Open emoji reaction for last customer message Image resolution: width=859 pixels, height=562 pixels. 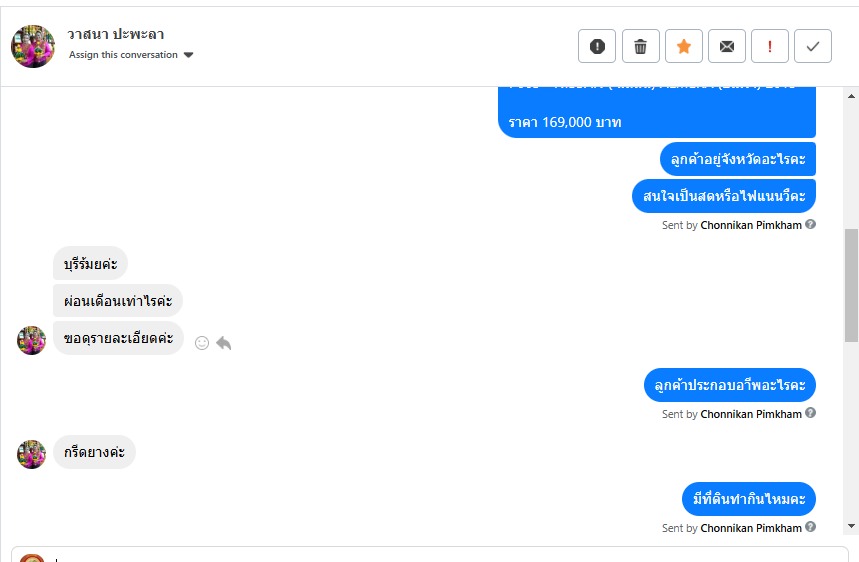point(202,342)
